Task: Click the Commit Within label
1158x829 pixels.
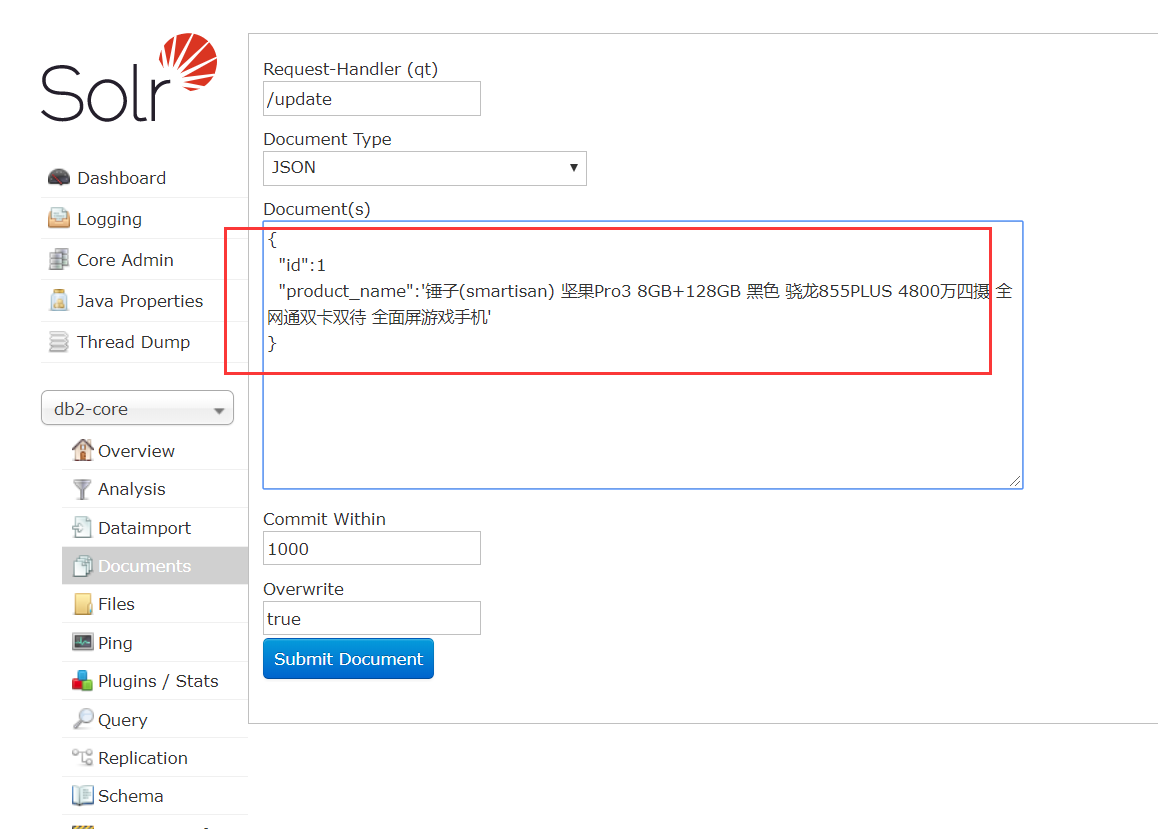Action: pos(324,519)
